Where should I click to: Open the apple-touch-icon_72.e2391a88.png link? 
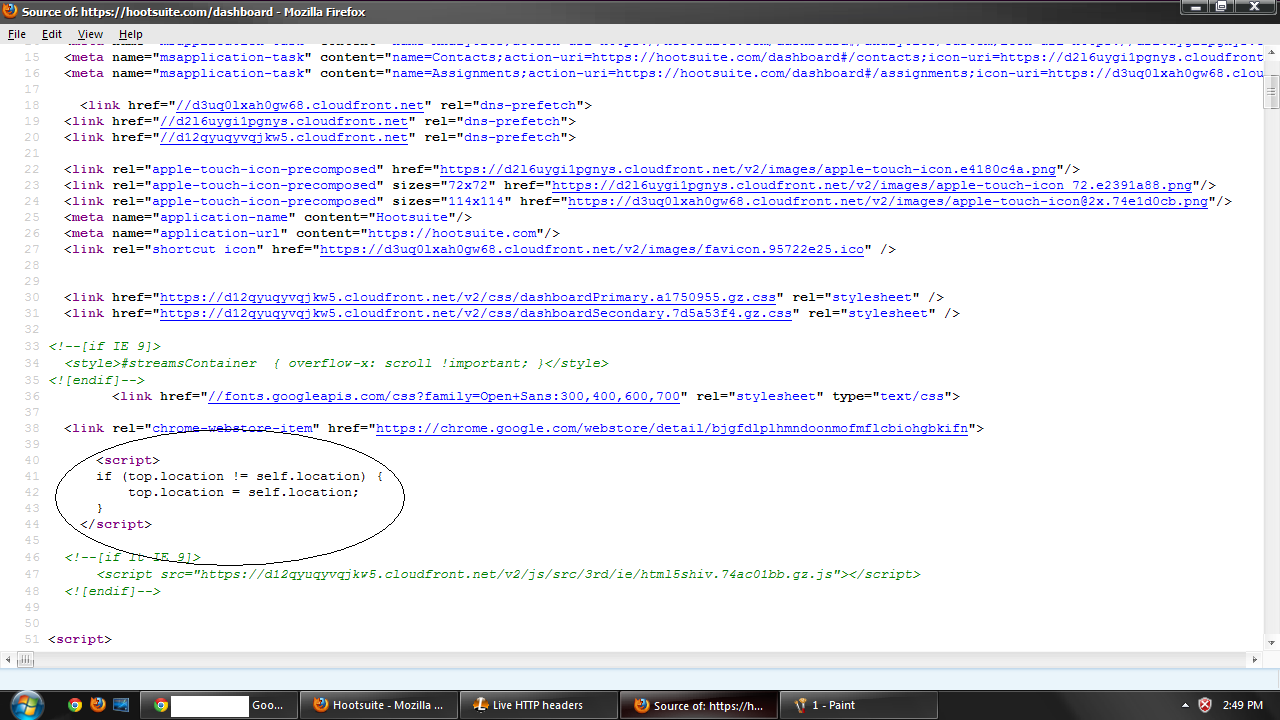coord(872,185)
